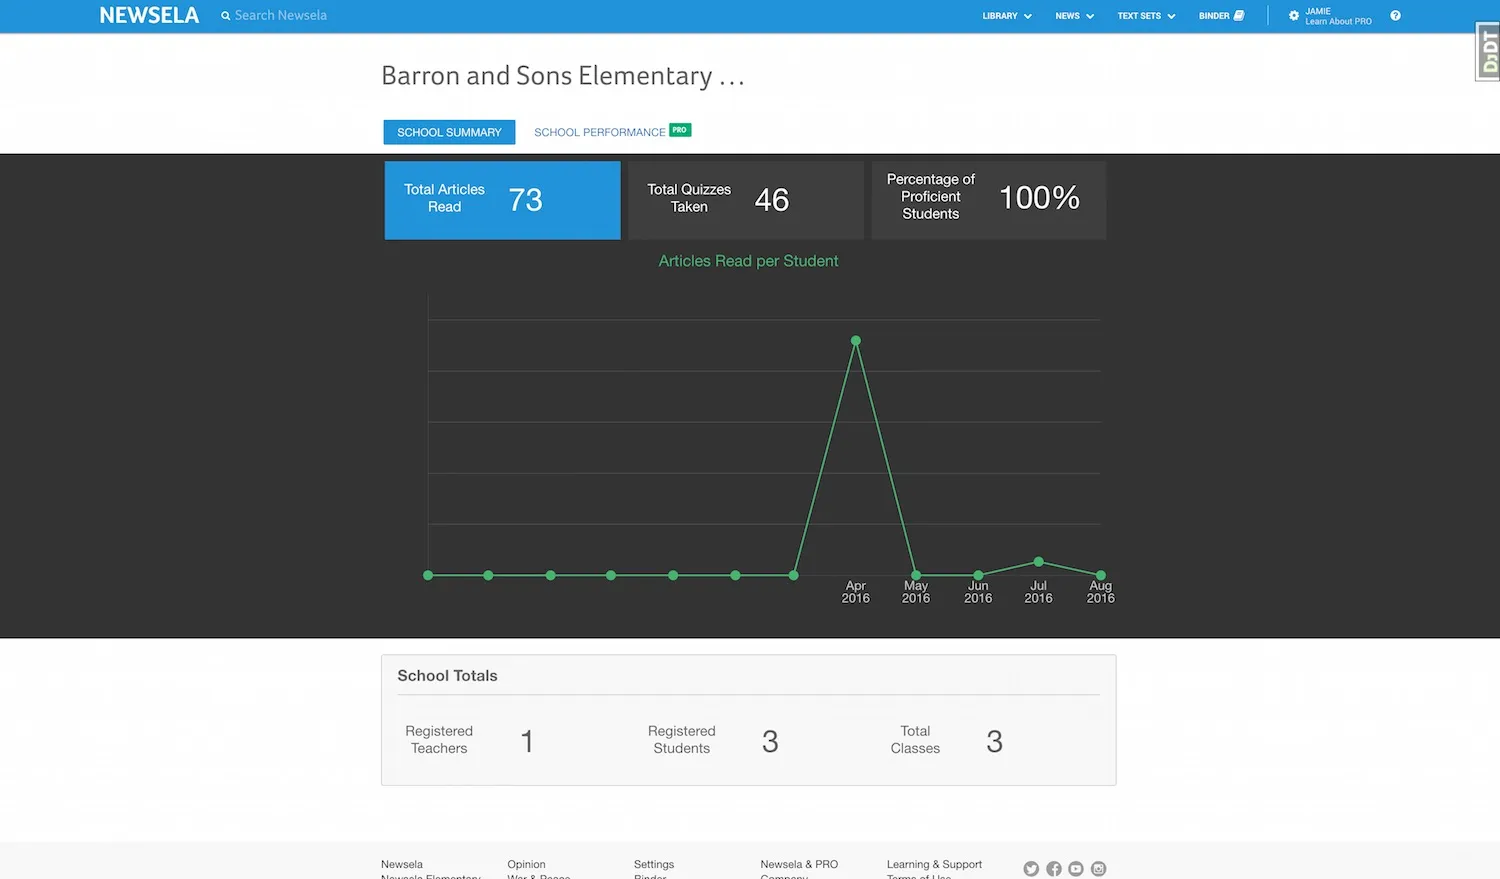Open the Instagram icon in footer

point(1098,869)
